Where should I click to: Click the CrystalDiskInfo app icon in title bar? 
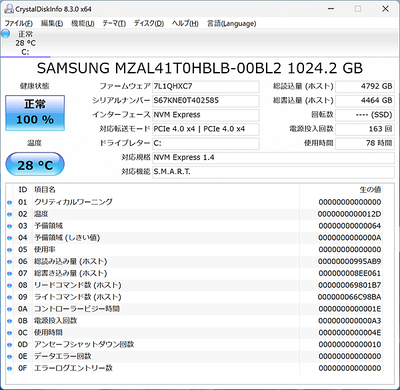[8, 9]
